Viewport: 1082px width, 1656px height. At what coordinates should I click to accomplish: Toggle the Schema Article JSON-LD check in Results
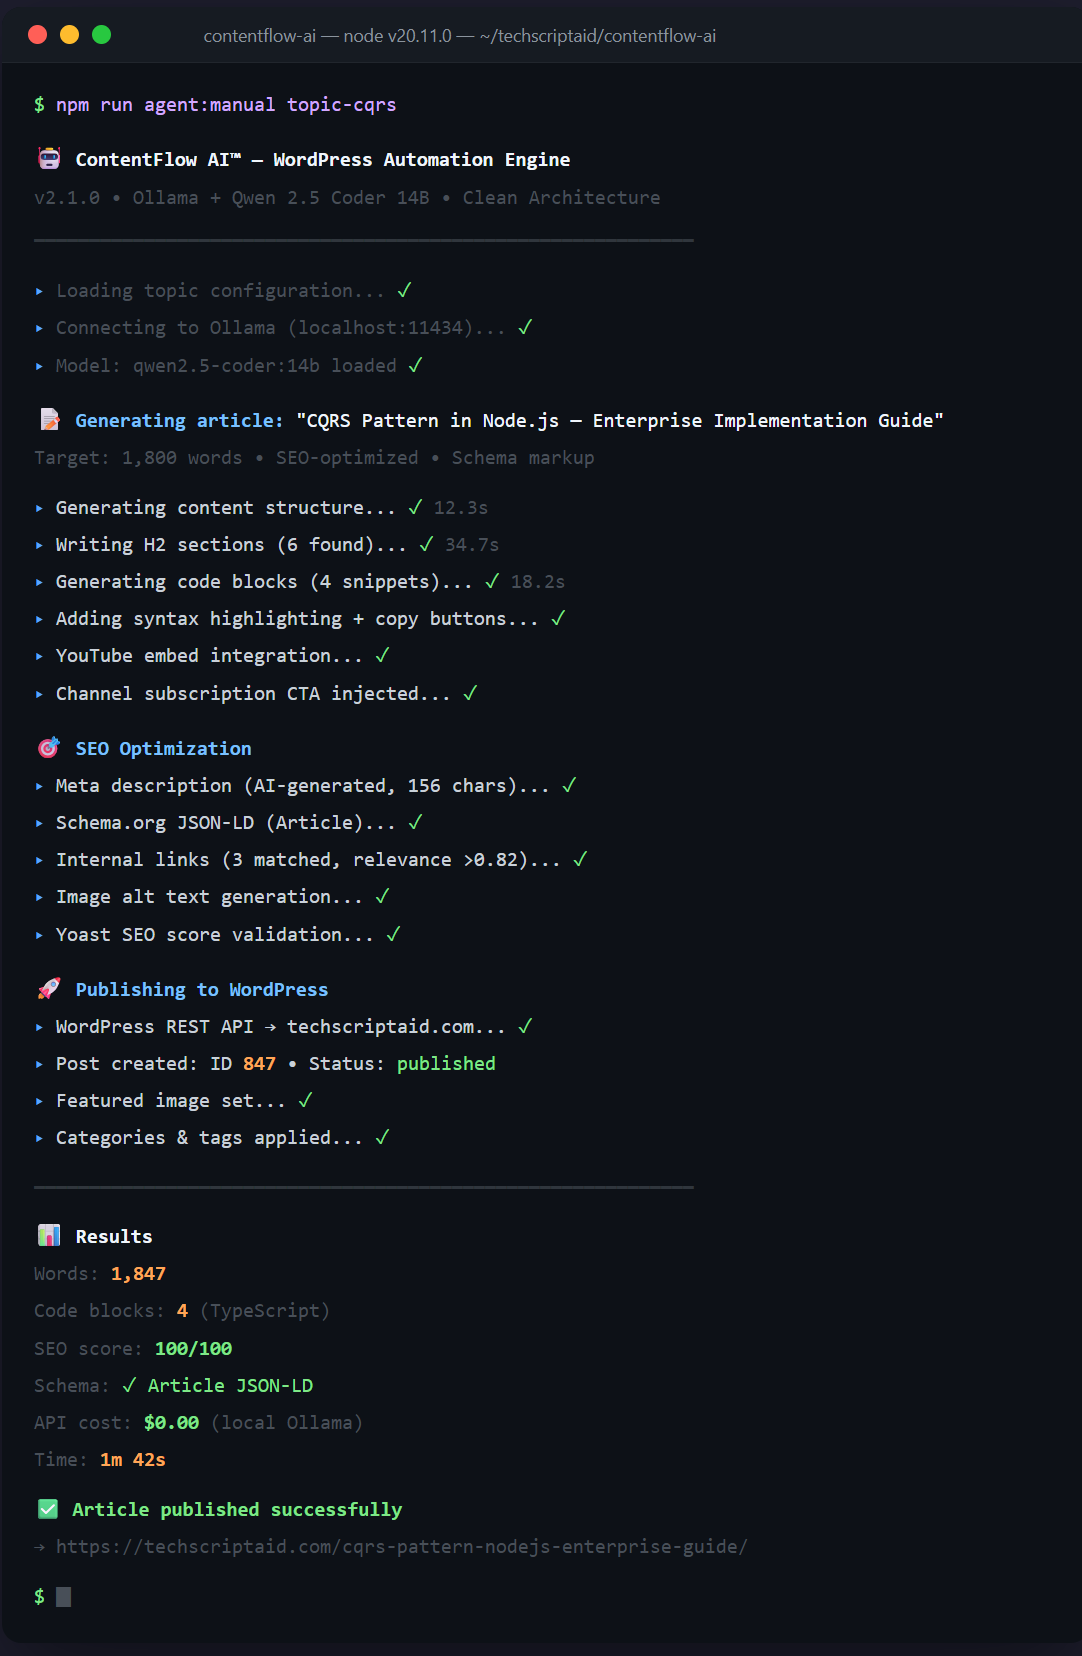[x=128, y=1385]
